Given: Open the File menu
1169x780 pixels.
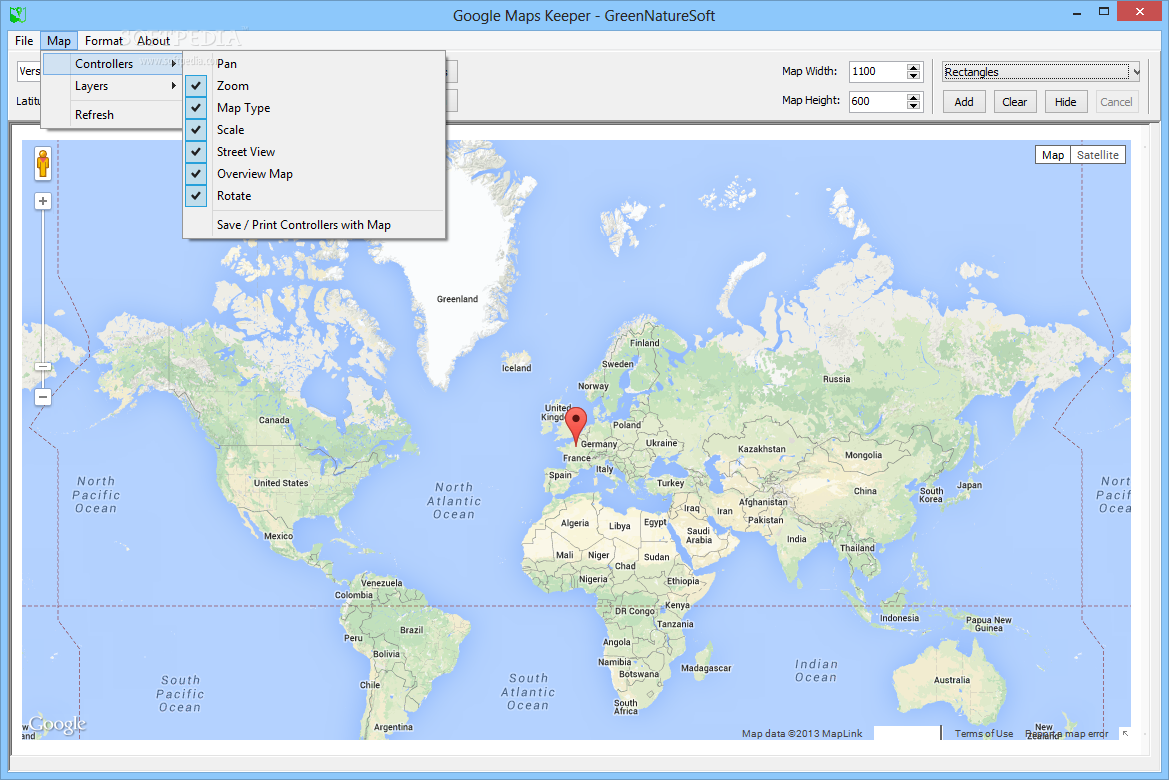Looking at the screenshot, I should pos(24,40).
